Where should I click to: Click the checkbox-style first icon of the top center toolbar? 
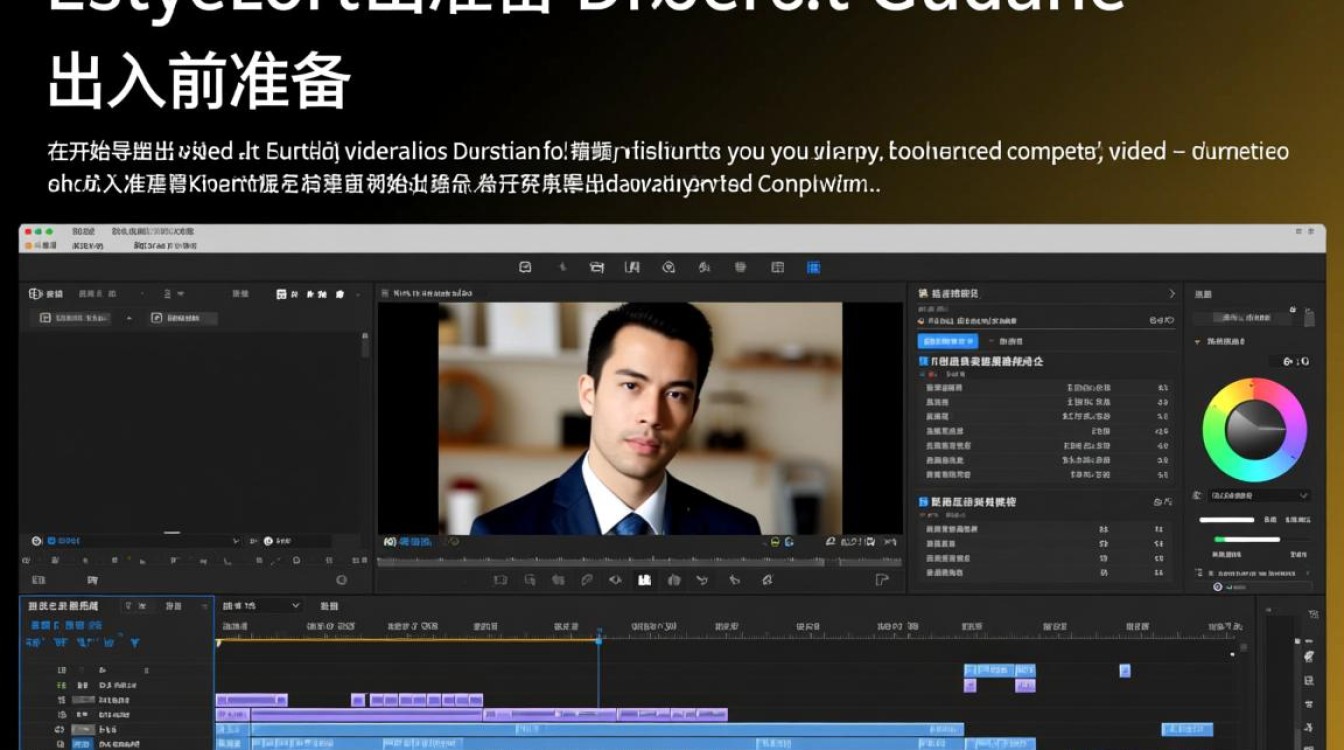pos(525,267)
